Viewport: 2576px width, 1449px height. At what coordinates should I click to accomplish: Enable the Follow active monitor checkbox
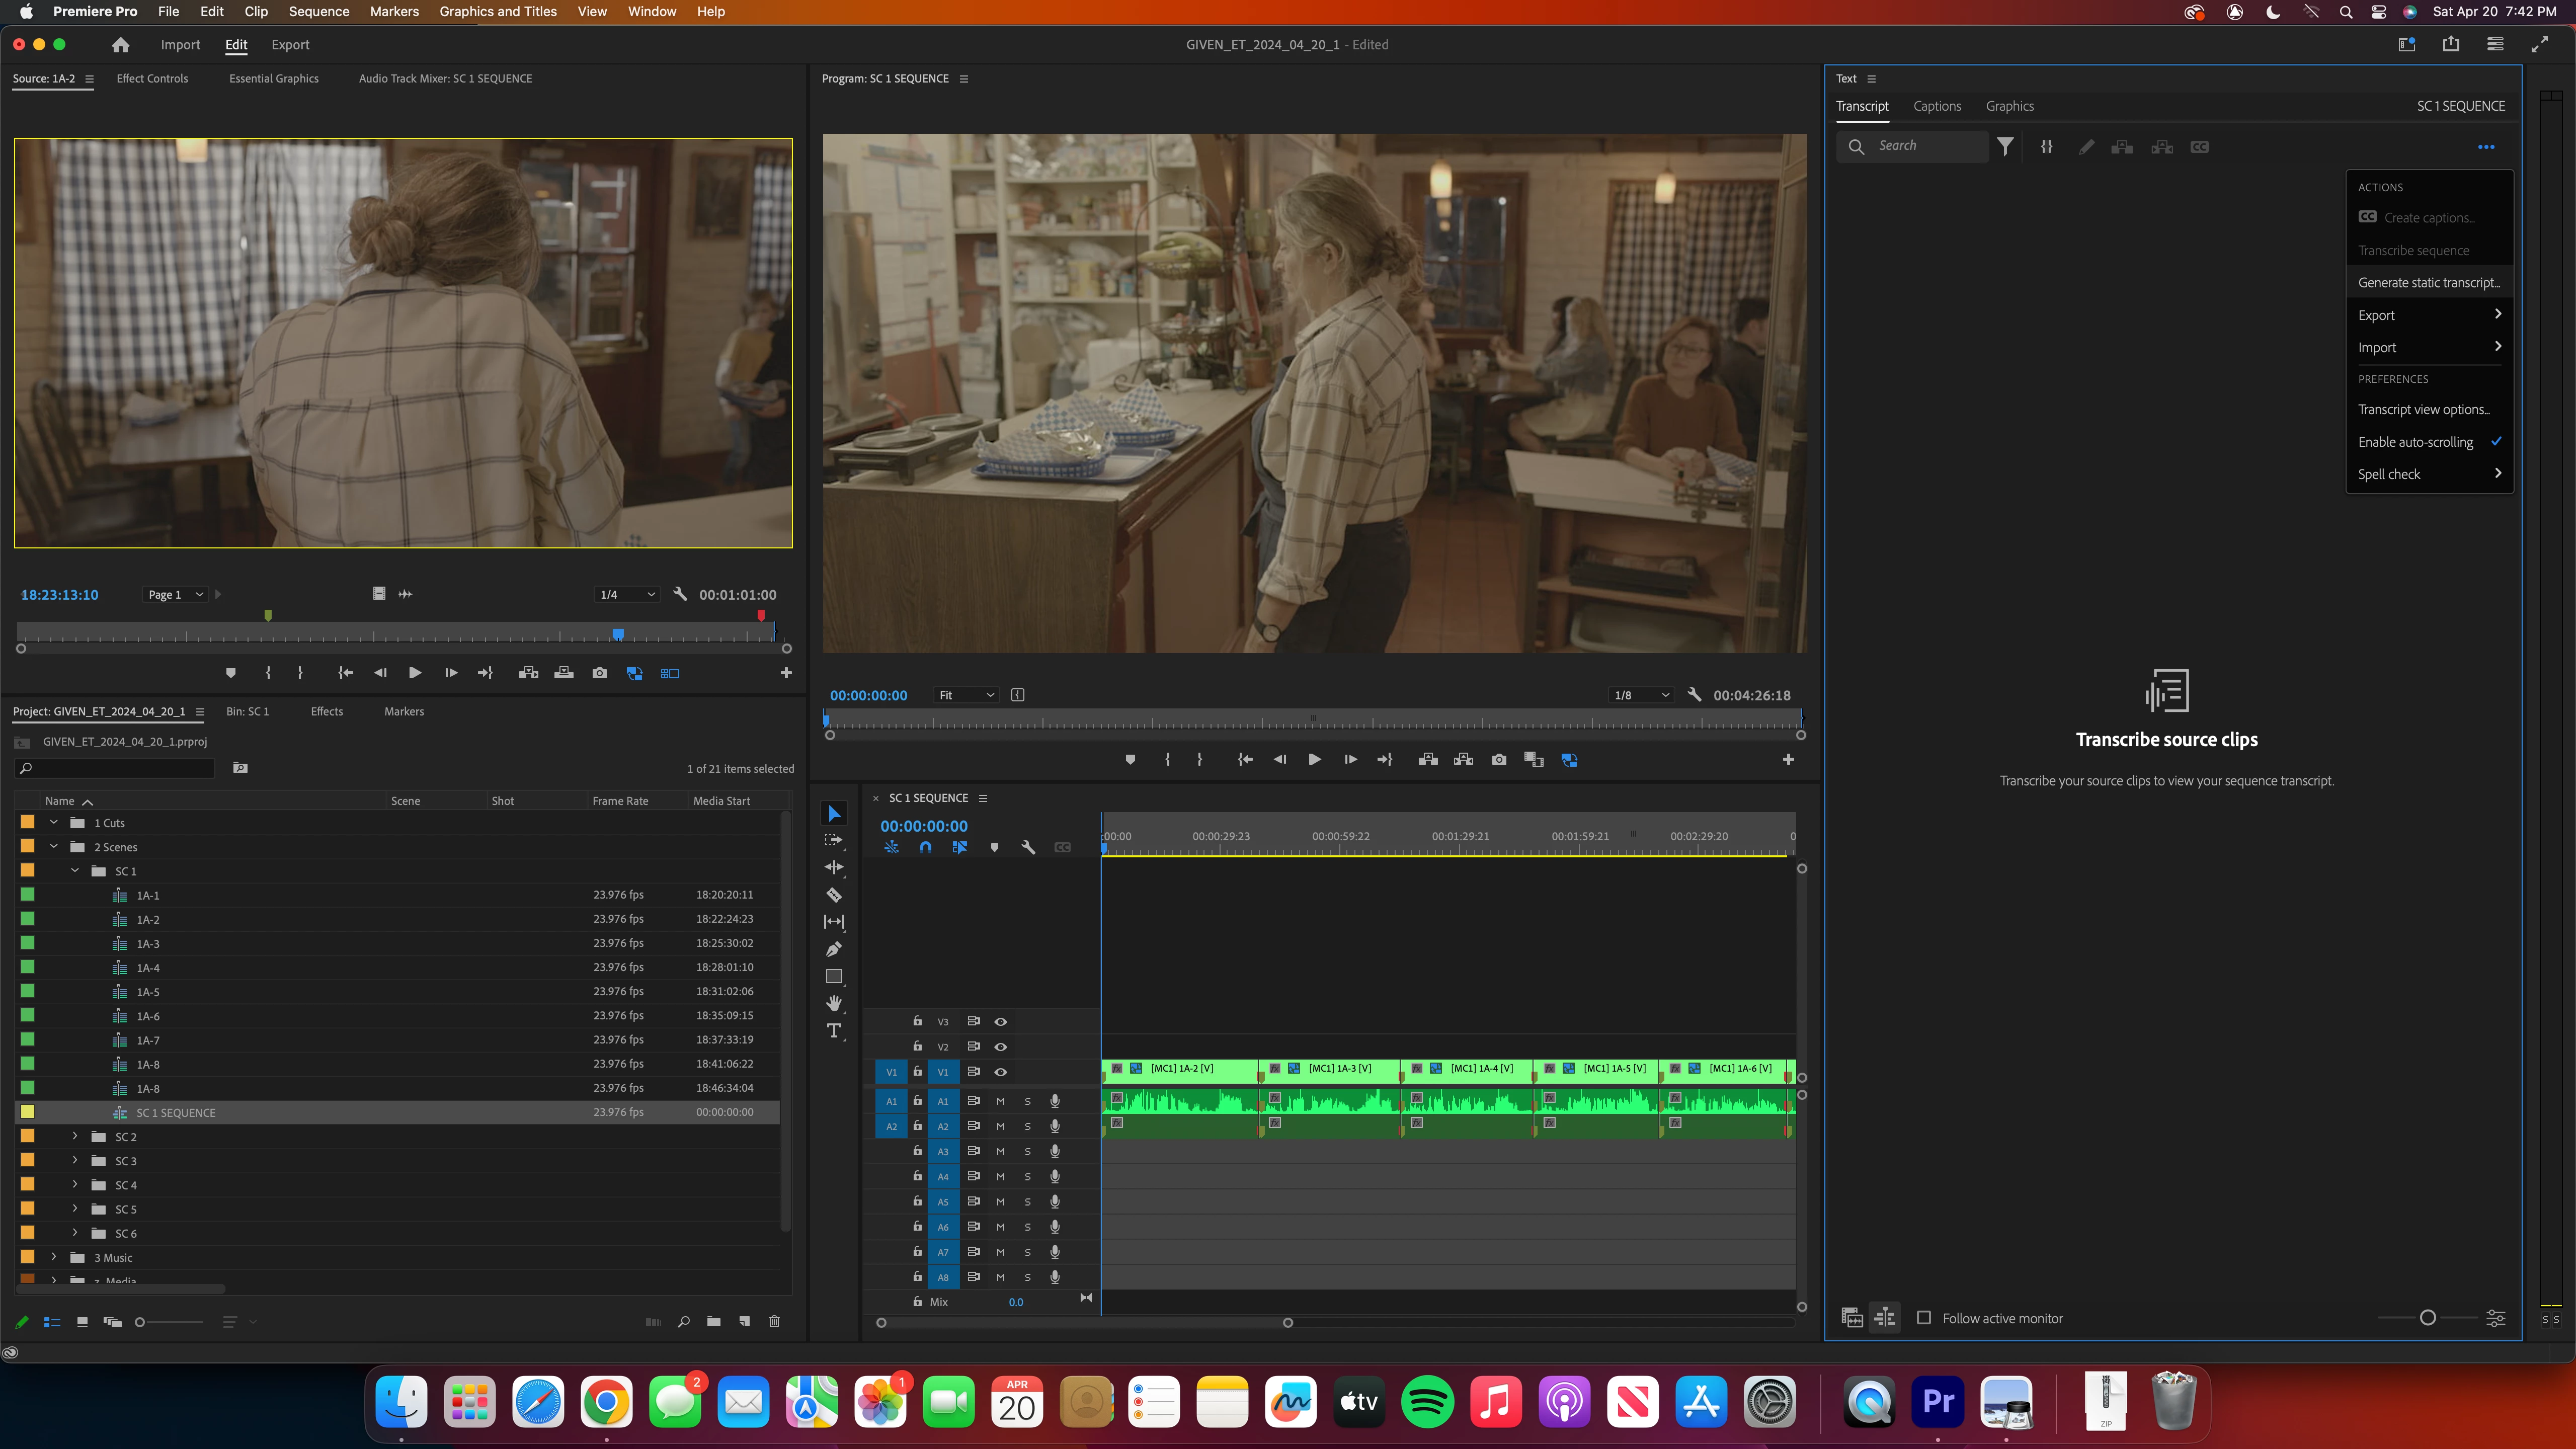coord(1923,1318)
